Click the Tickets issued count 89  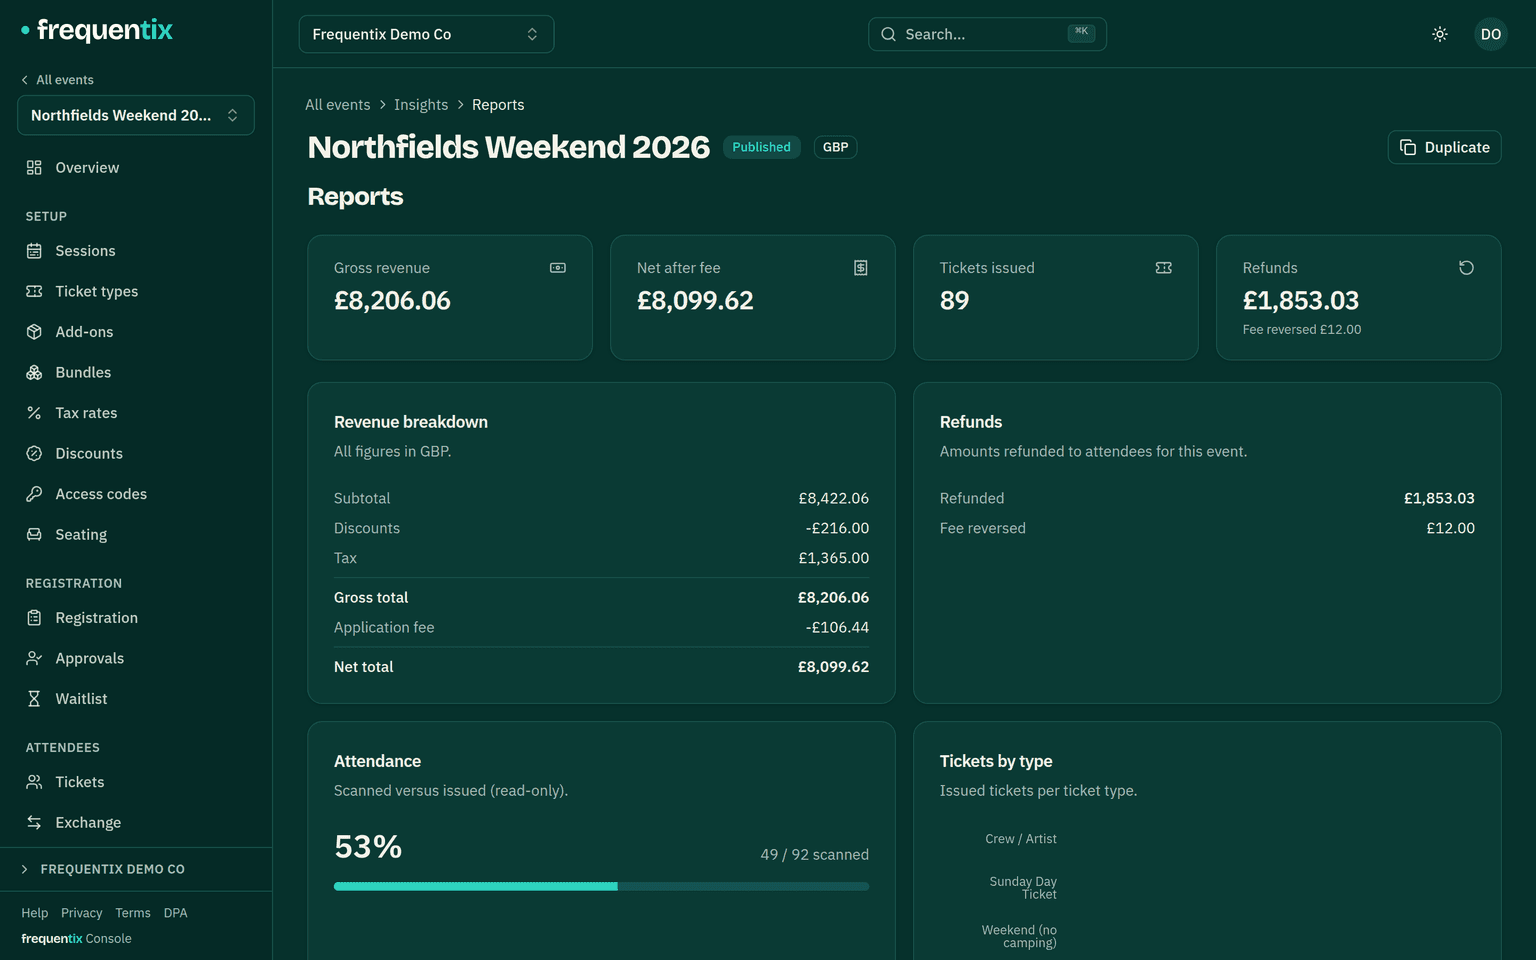pyautogui.click(x=955, y=300)
